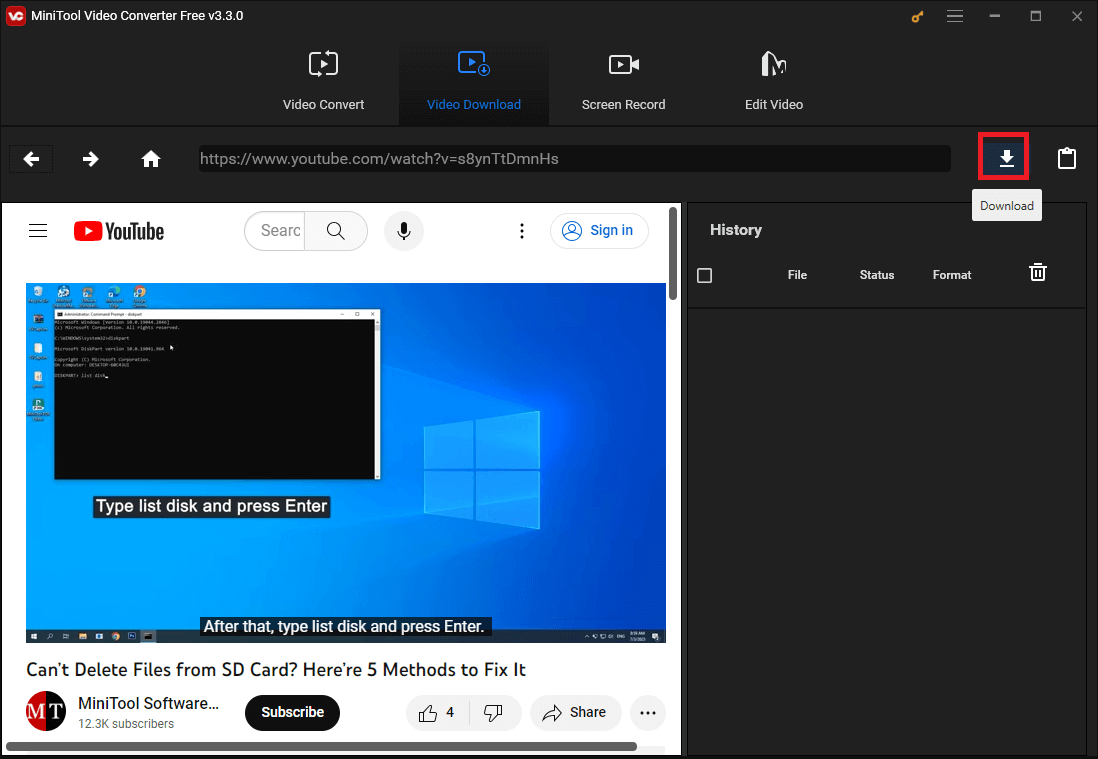Image resolution: width=1098 pixels, height=759 pixels.
Task: Dislike the video with thumbs down
Action: point(494,713)
